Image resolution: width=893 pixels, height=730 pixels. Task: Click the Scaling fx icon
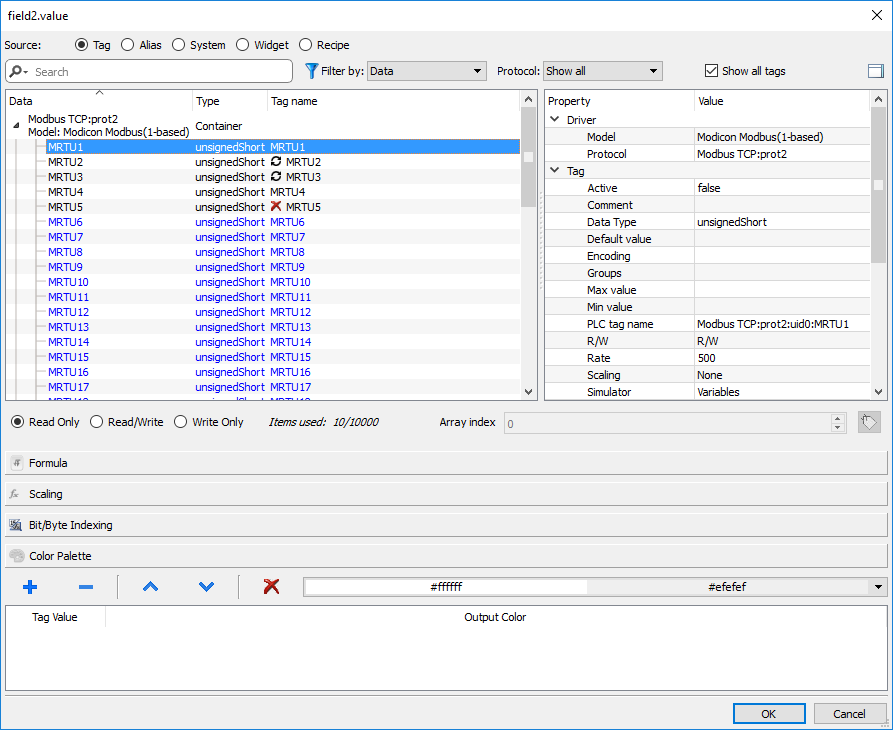[x=15, y=494]
